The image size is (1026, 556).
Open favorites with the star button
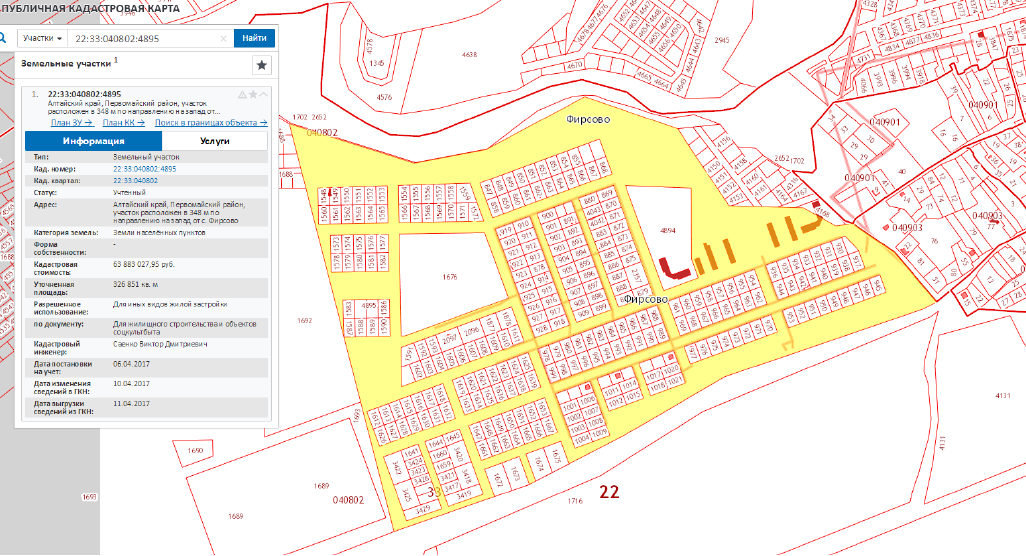pos(262,65)
